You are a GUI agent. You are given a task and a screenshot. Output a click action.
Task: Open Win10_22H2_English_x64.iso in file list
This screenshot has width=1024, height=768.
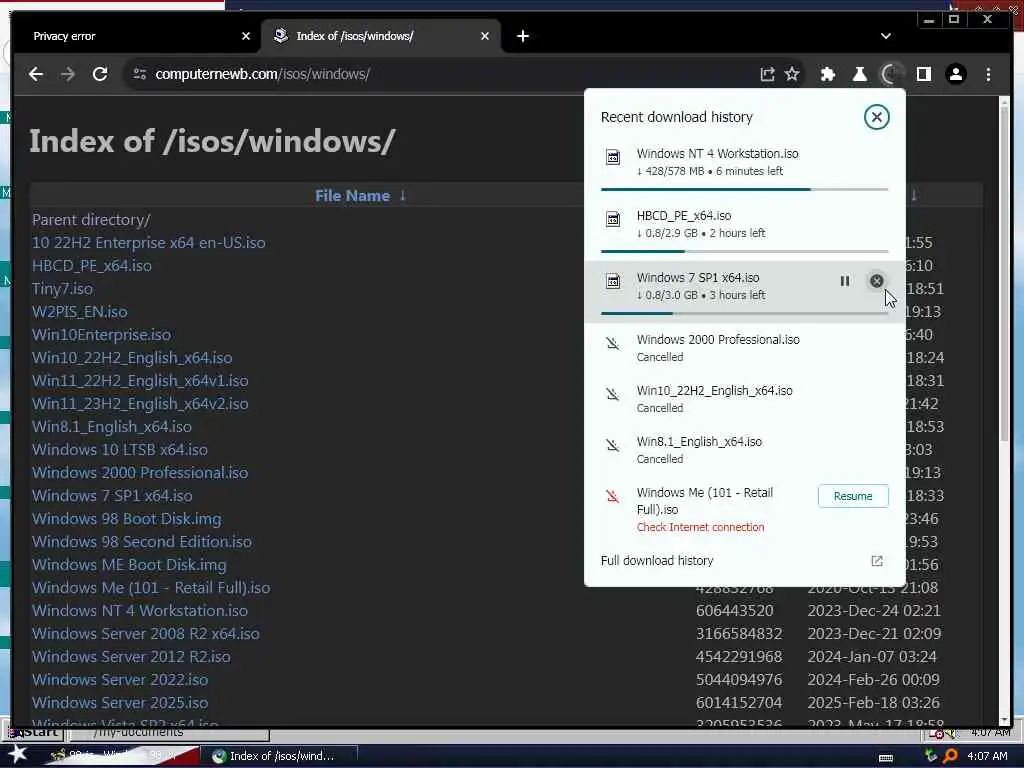click(x=133, y=358)
